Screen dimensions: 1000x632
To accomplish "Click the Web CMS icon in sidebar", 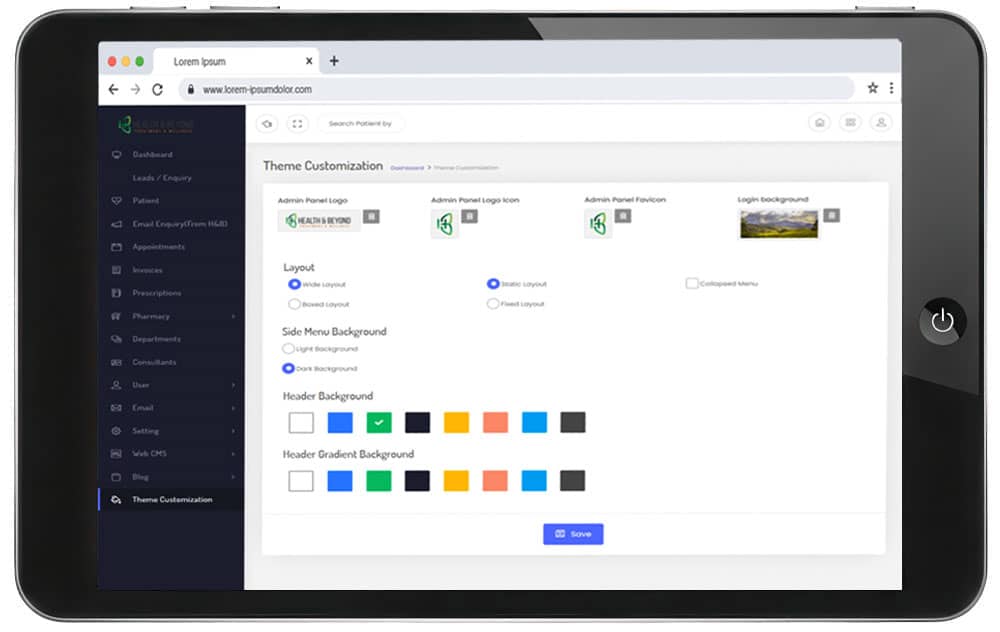I will (116, 453).
